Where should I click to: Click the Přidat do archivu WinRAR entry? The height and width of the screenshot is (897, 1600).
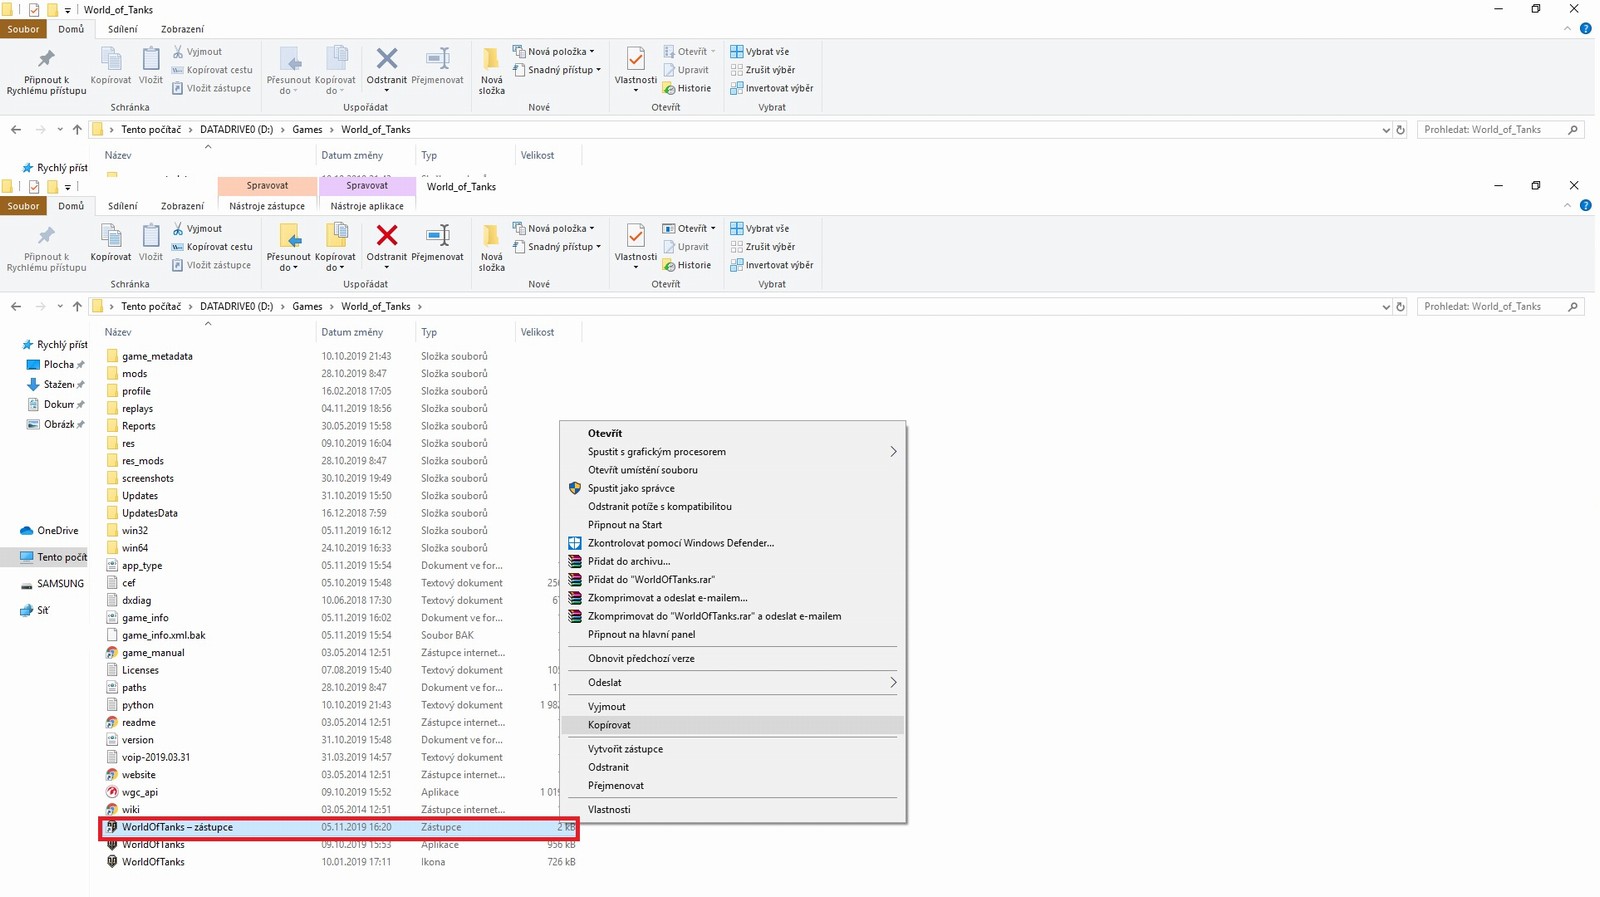(x=628, y=561)
